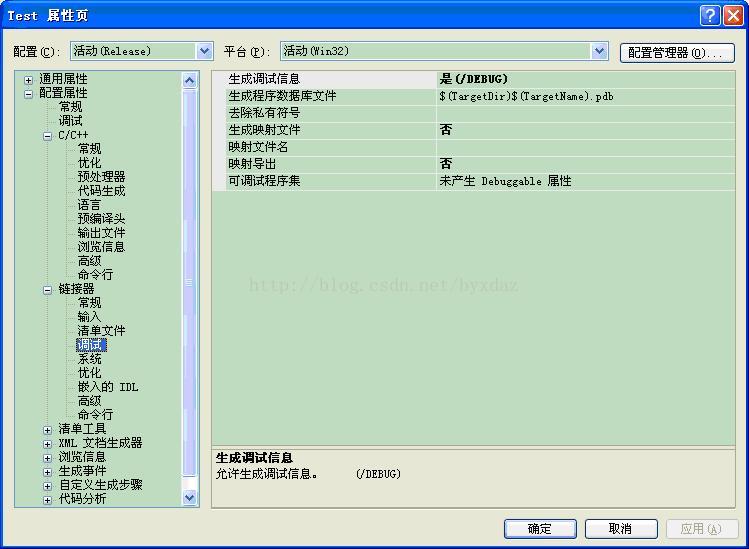749x549 pixels.
Task: Select the 生成映射文件 property
Action: tap(264, 130)
